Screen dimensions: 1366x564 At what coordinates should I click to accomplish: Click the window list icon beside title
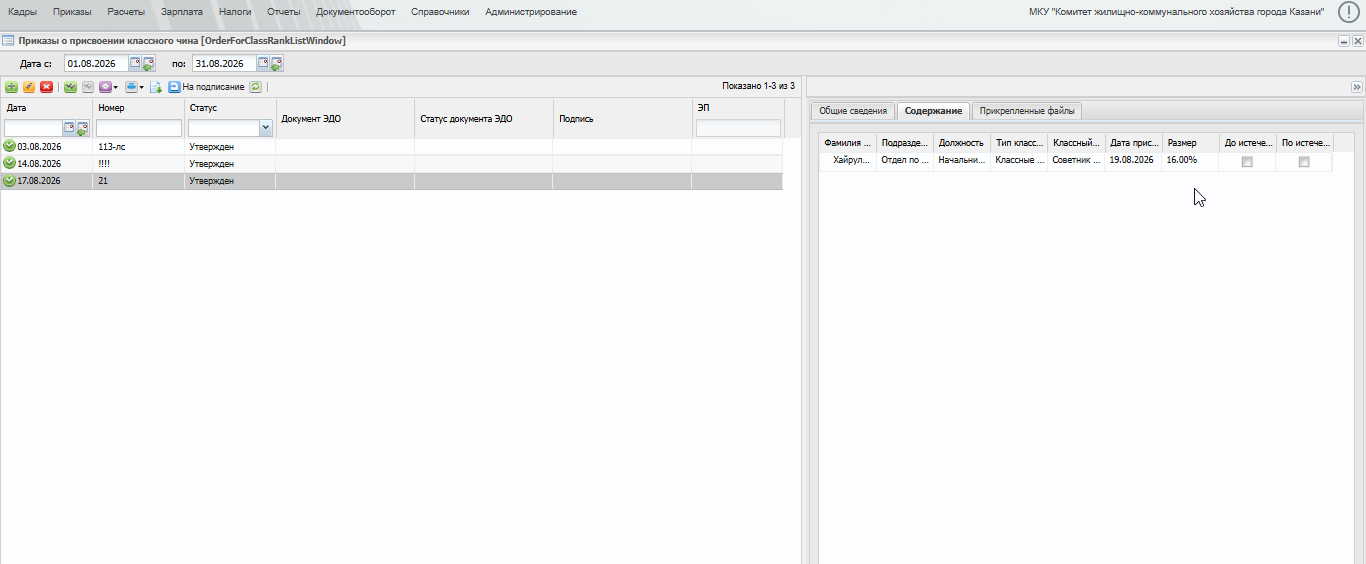[x=8, y=41]
